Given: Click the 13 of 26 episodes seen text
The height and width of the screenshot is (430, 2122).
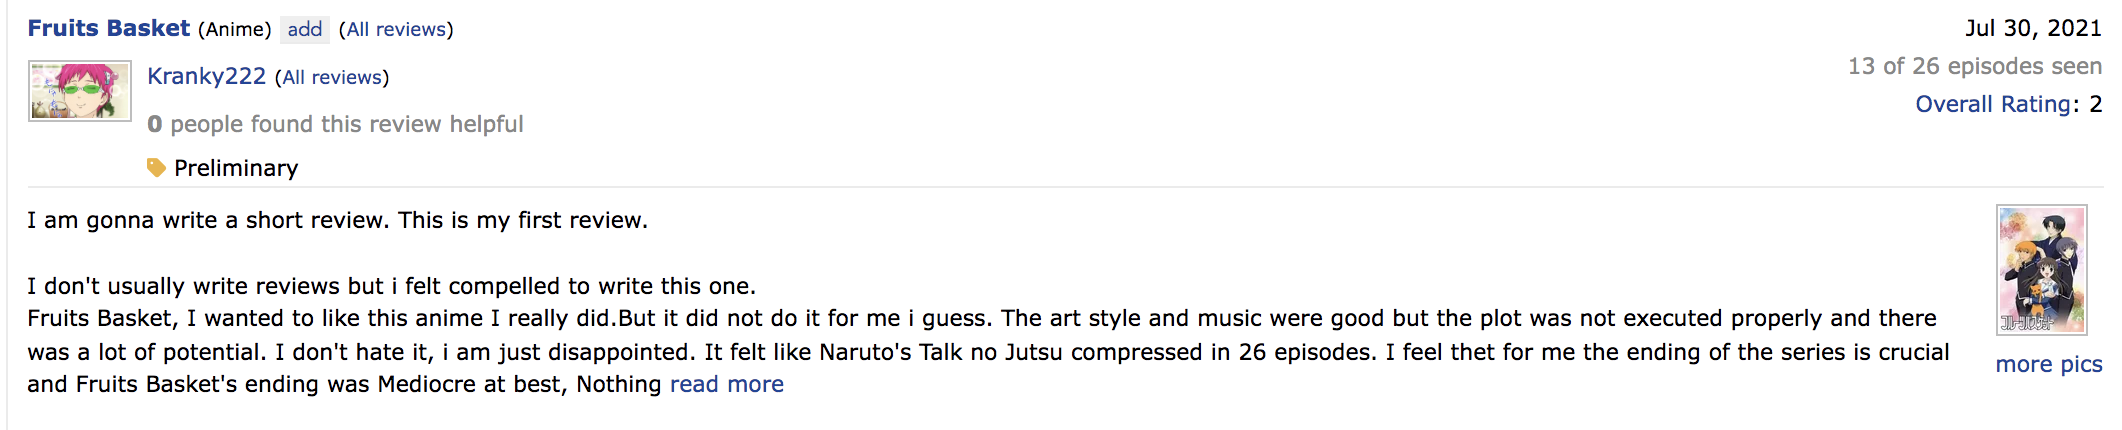Looking at the screenshot, I should 1974,66.
